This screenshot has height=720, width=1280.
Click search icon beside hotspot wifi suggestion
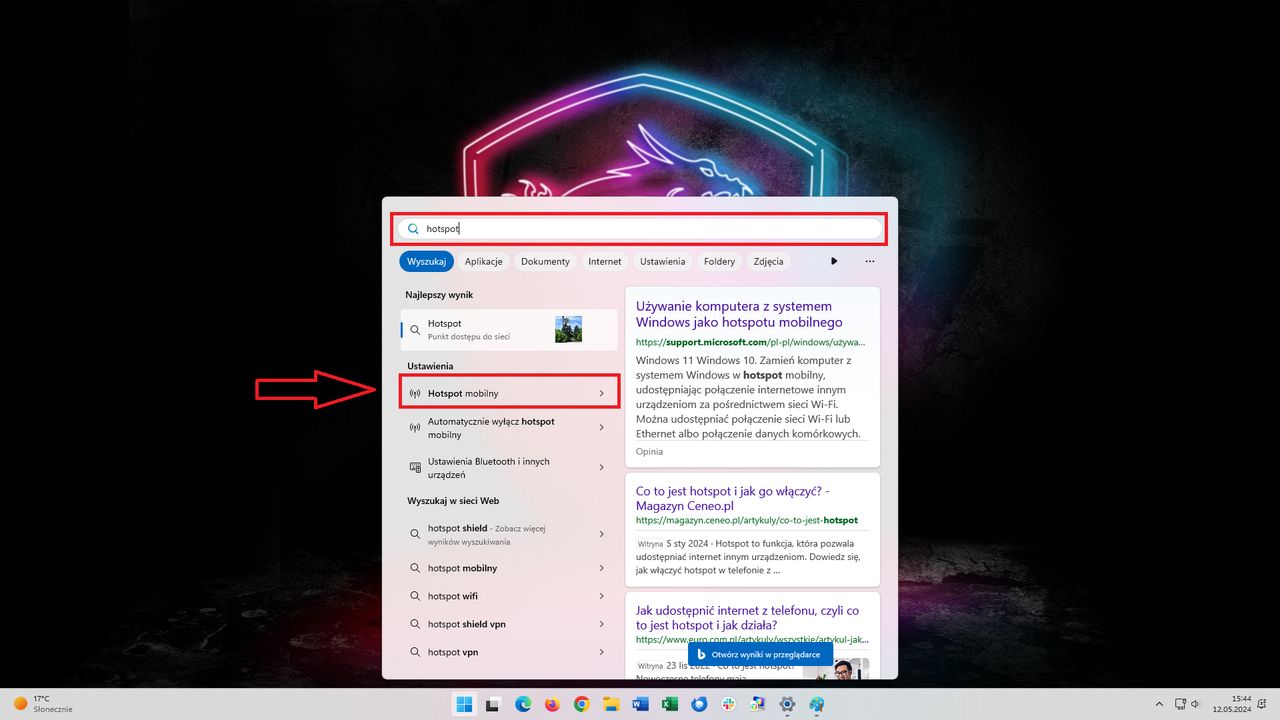[x=415, y=596]
